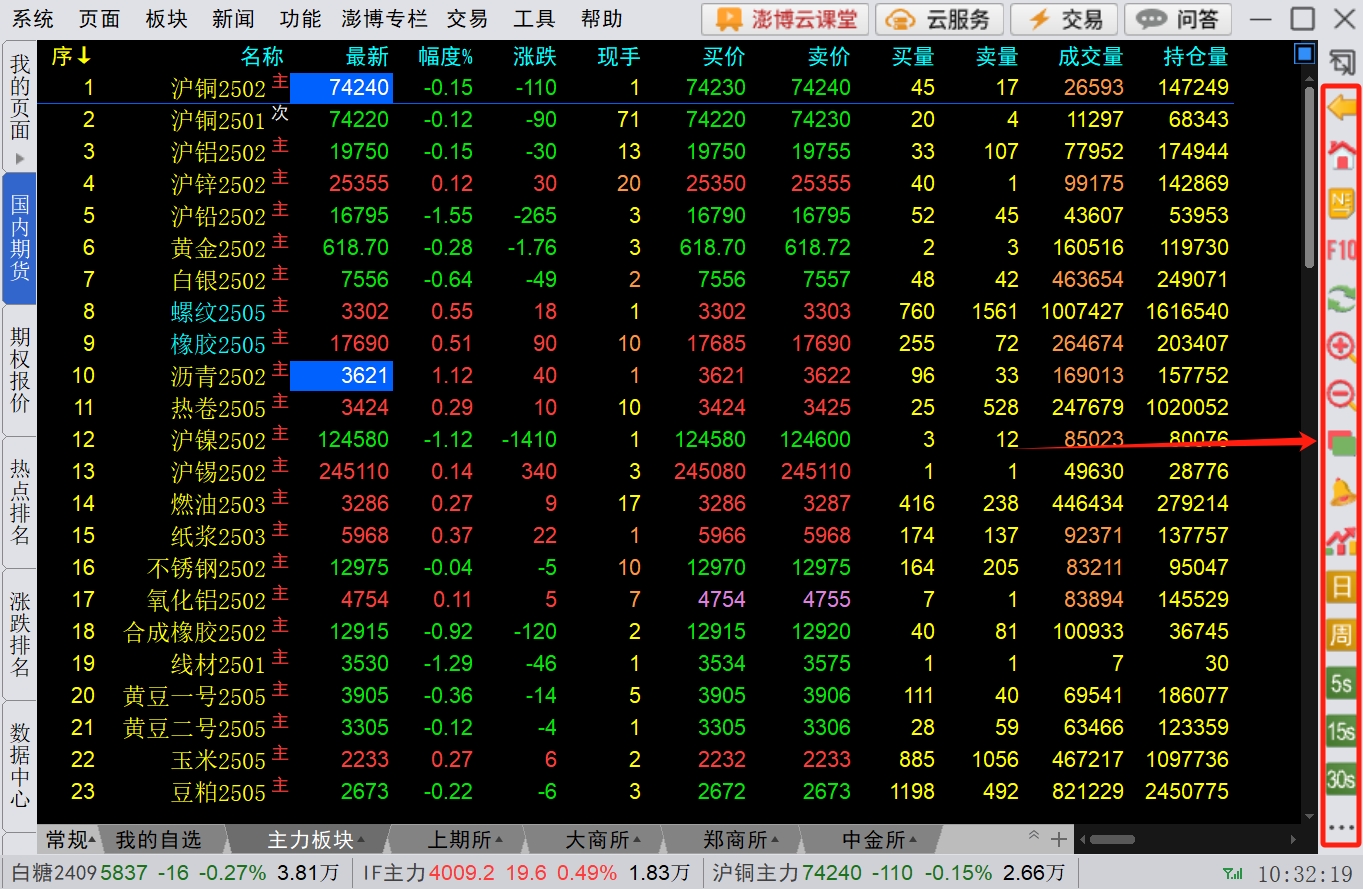Open the 页面 menu
Screen dimensions: 1363x889
(99, 19)
